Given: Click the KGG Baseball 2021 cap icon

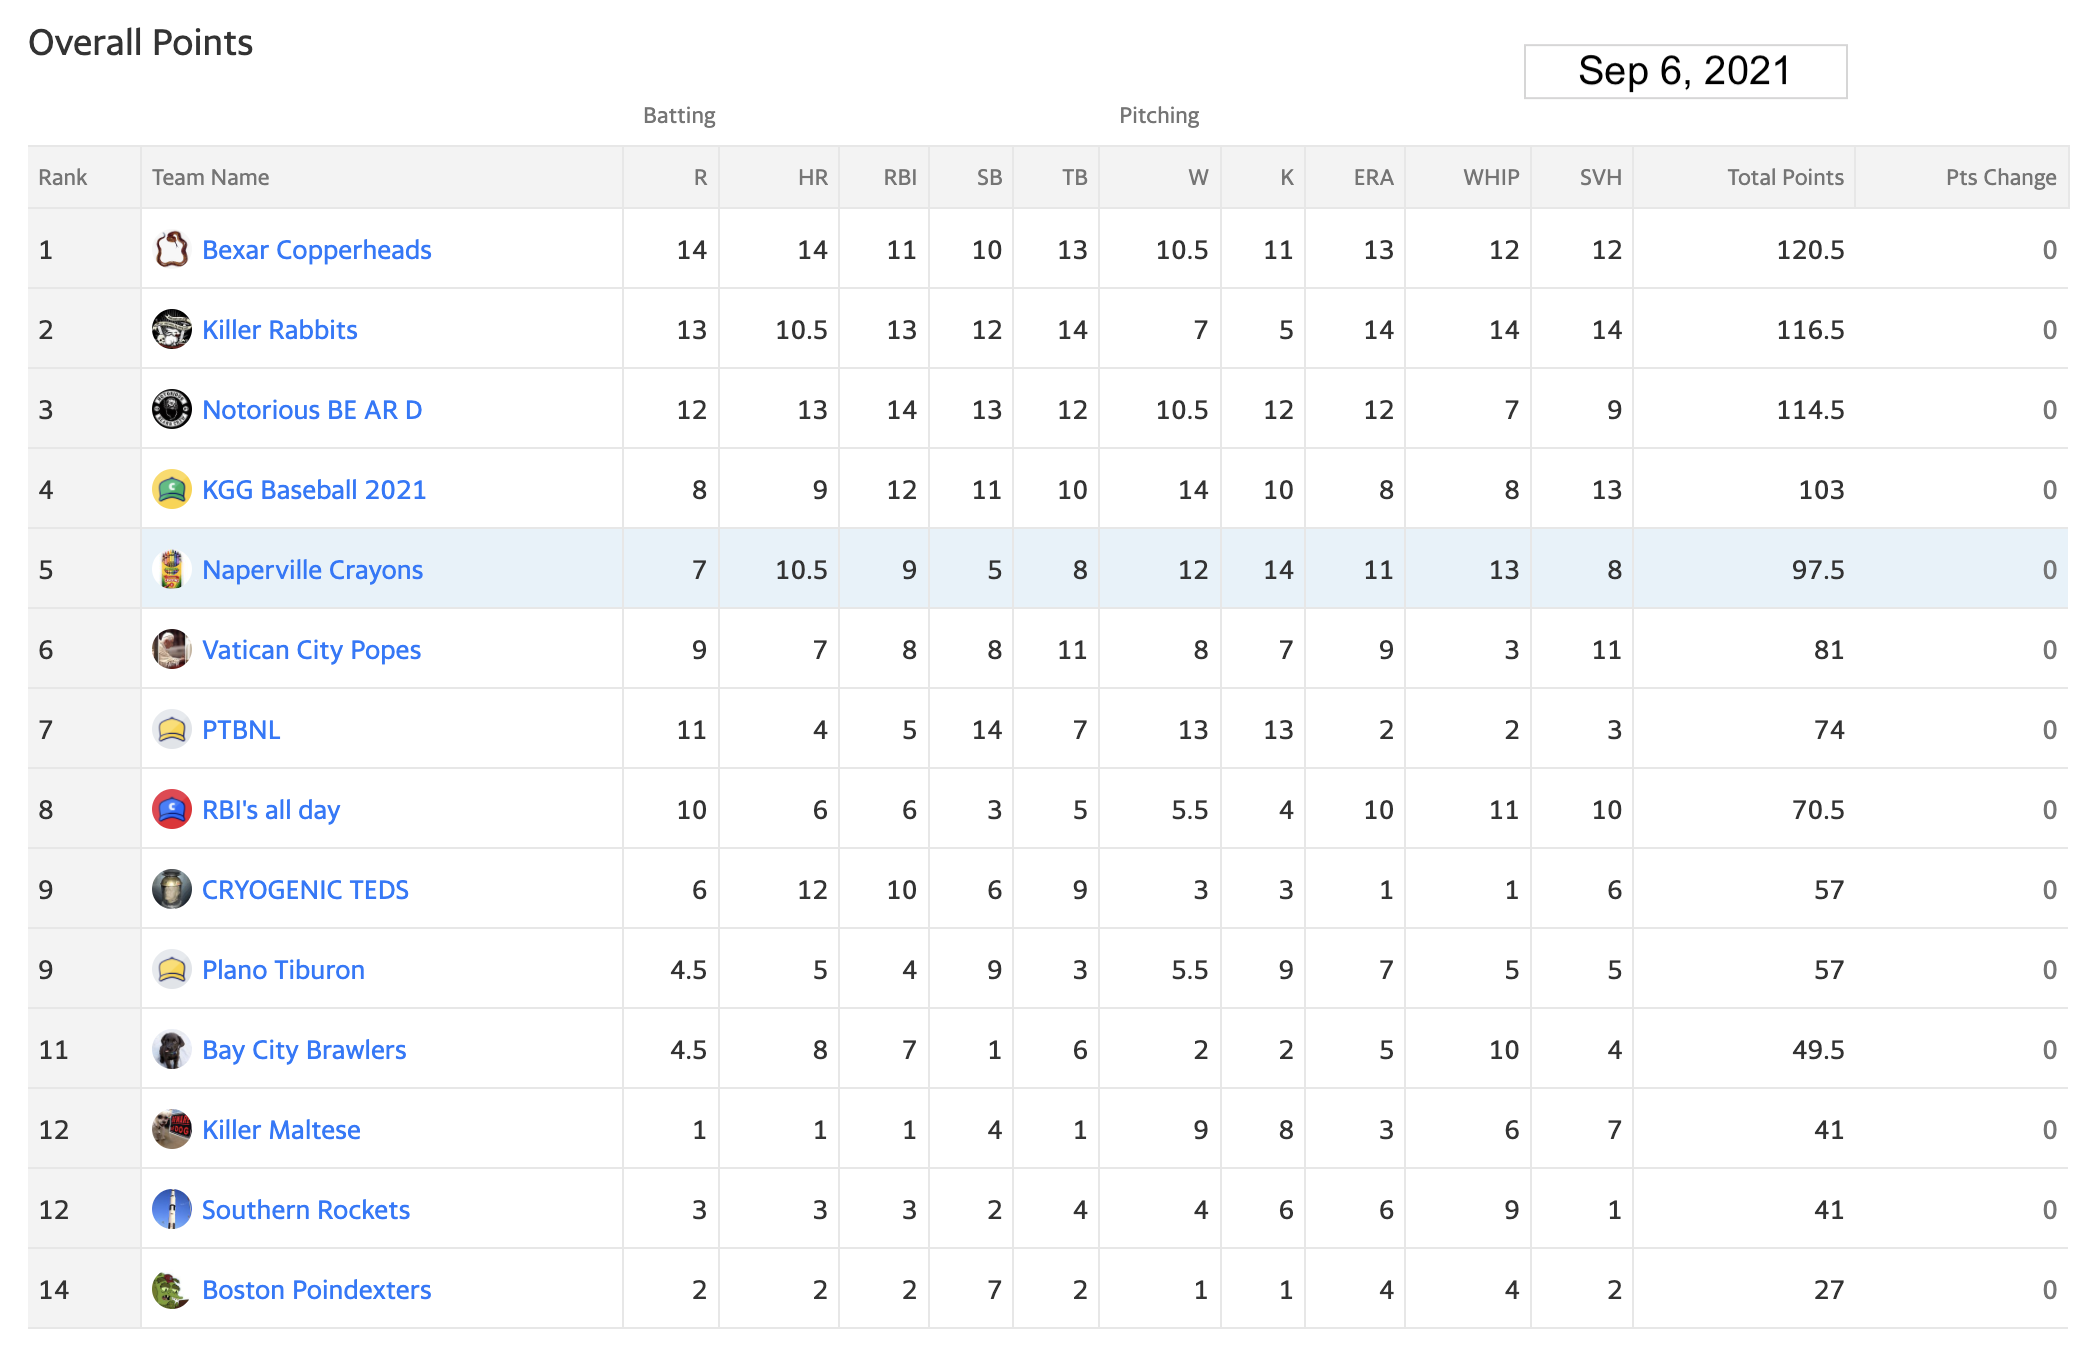Looking at the screenshot, I should [171, 489].
